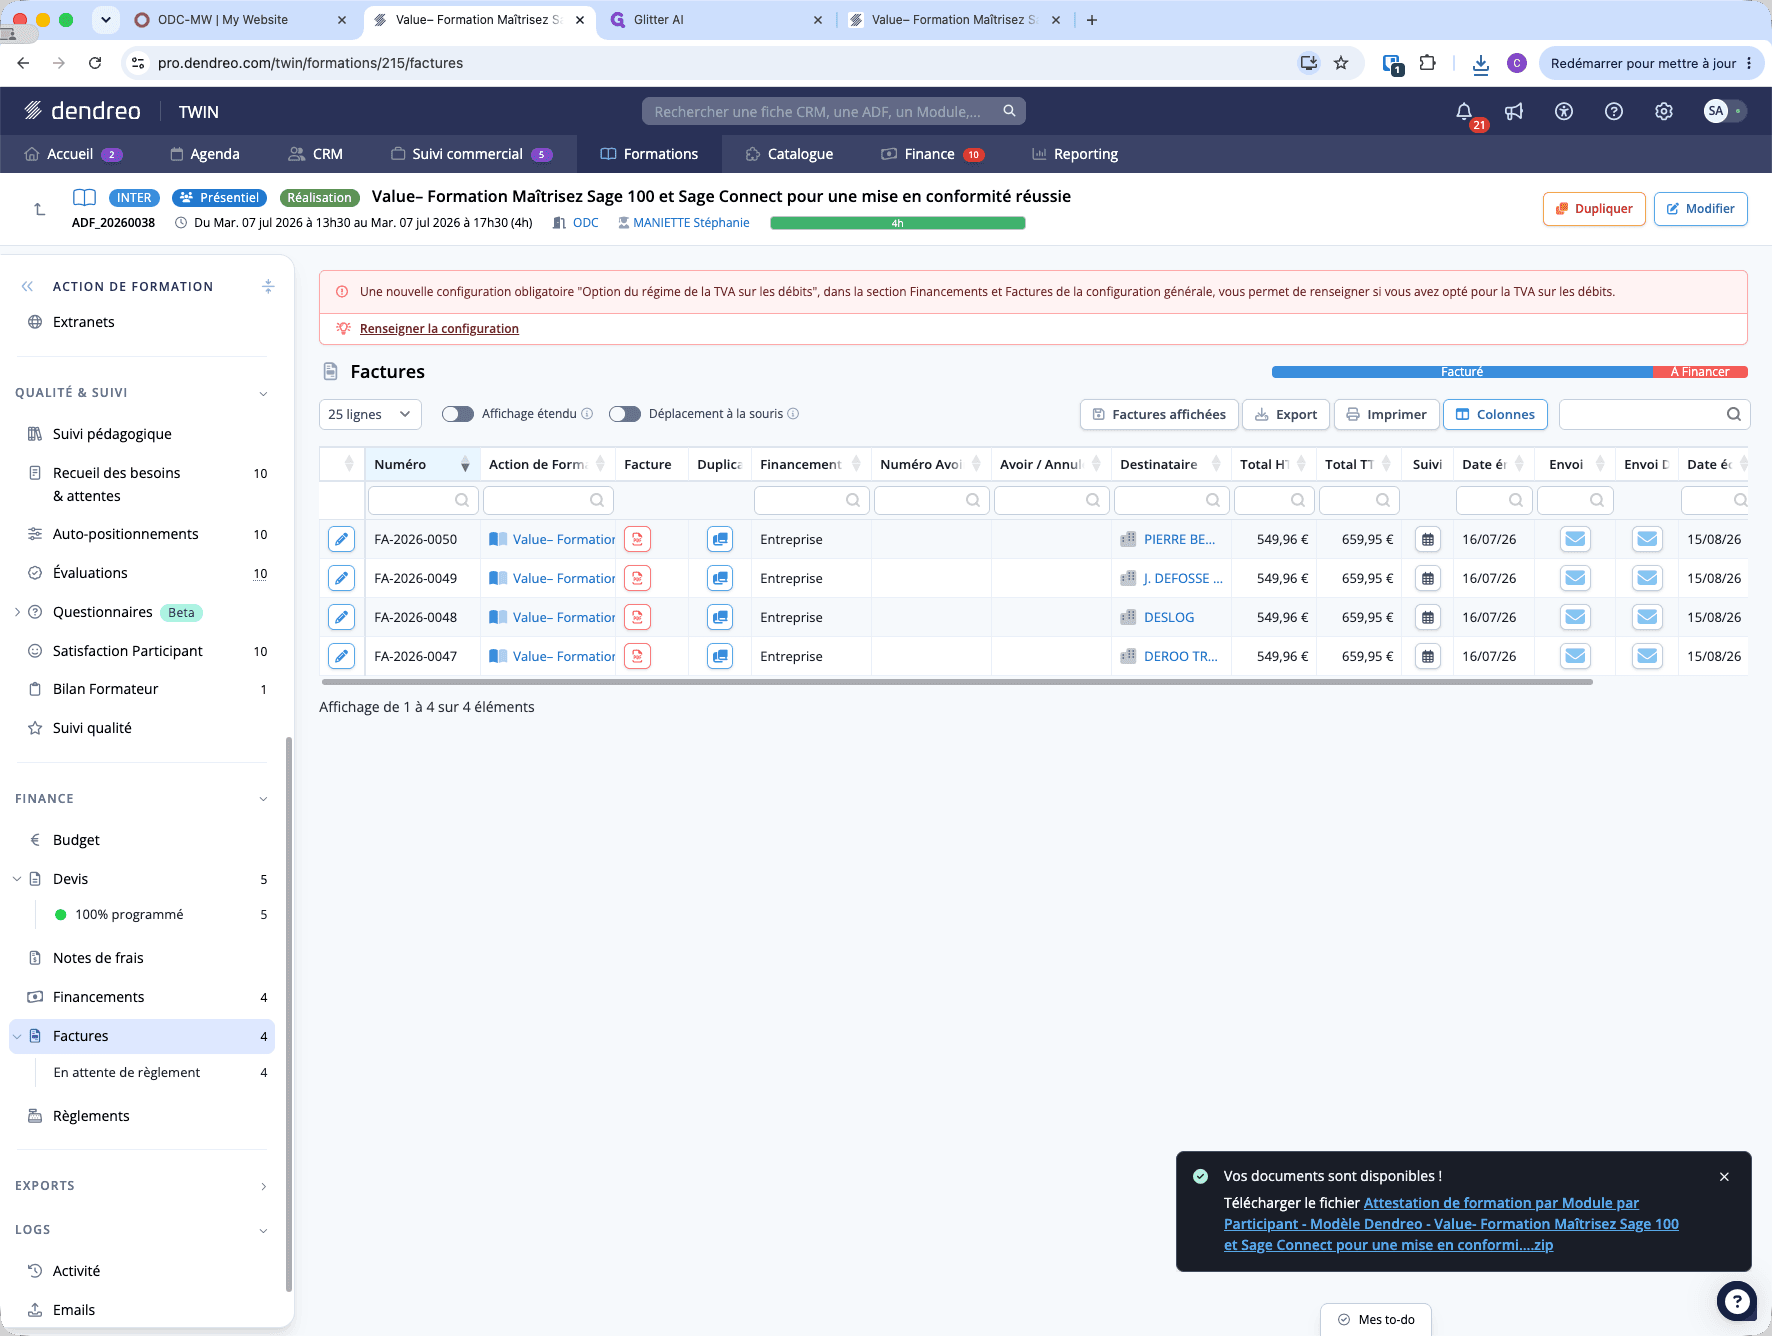Screen dimensions: 1772x1336
Task: Open the chat help bubble
Action: [x=1737, y=1301]
